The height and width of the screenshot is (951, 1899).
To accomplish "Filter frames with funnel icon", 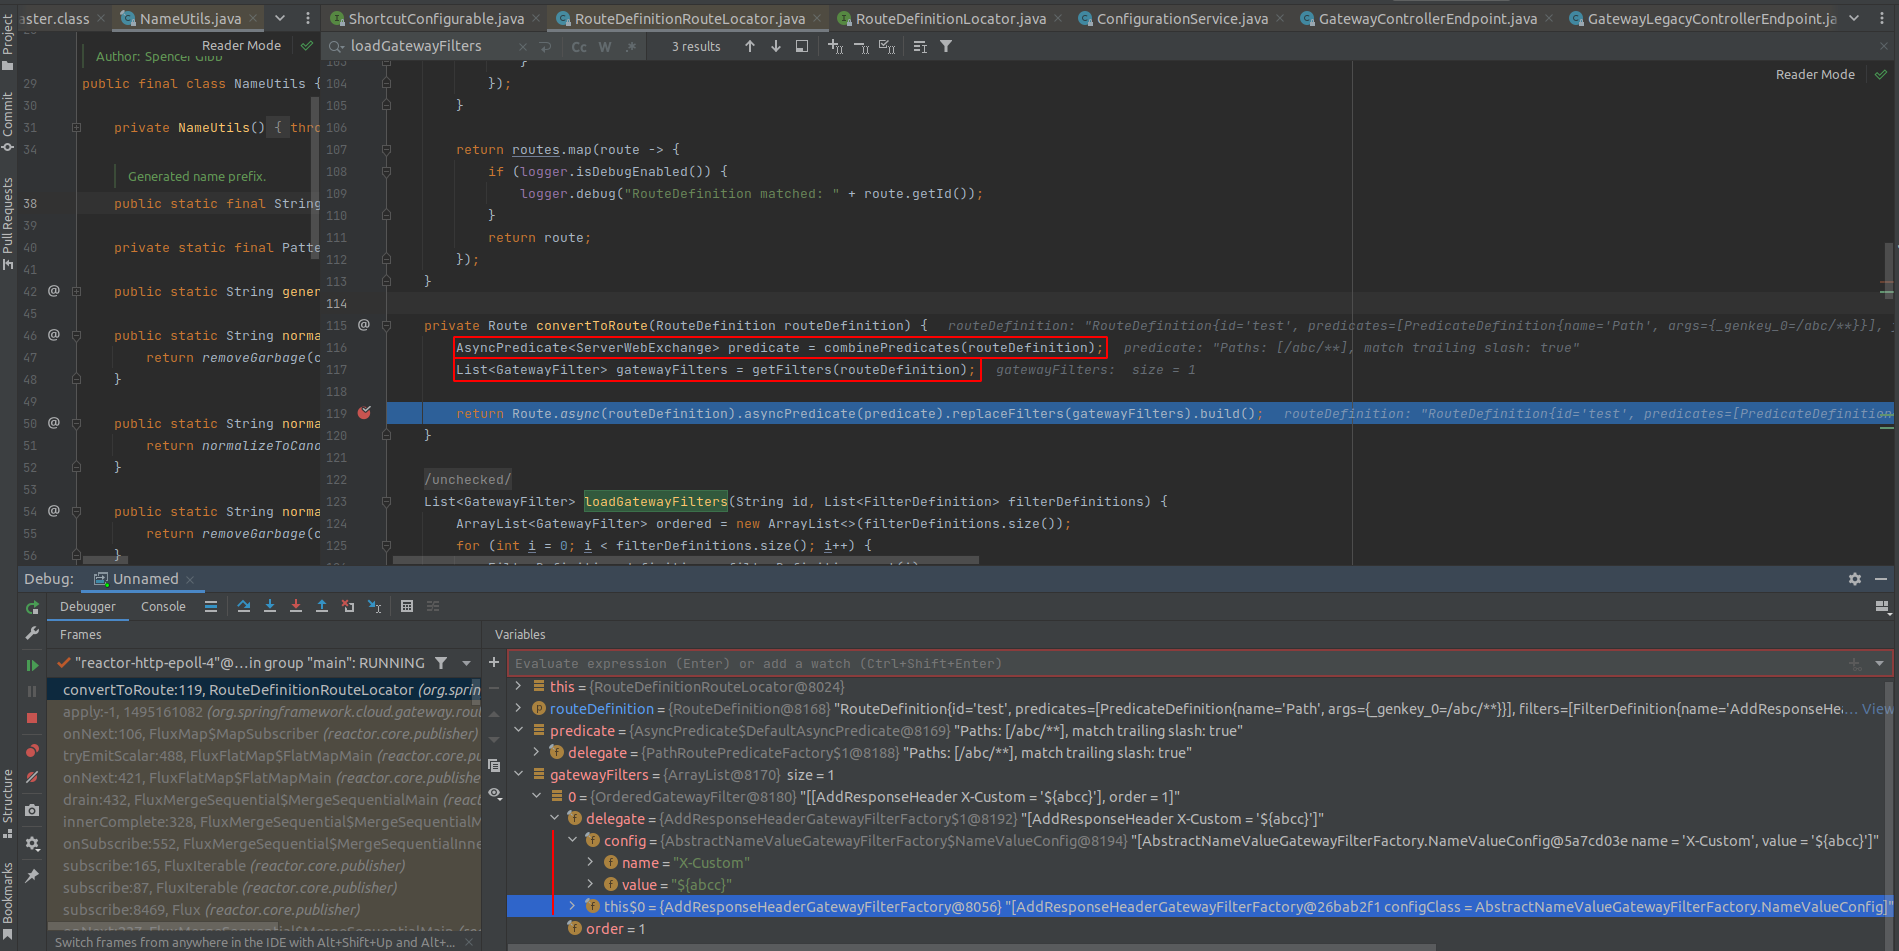I will coord(441,663).
